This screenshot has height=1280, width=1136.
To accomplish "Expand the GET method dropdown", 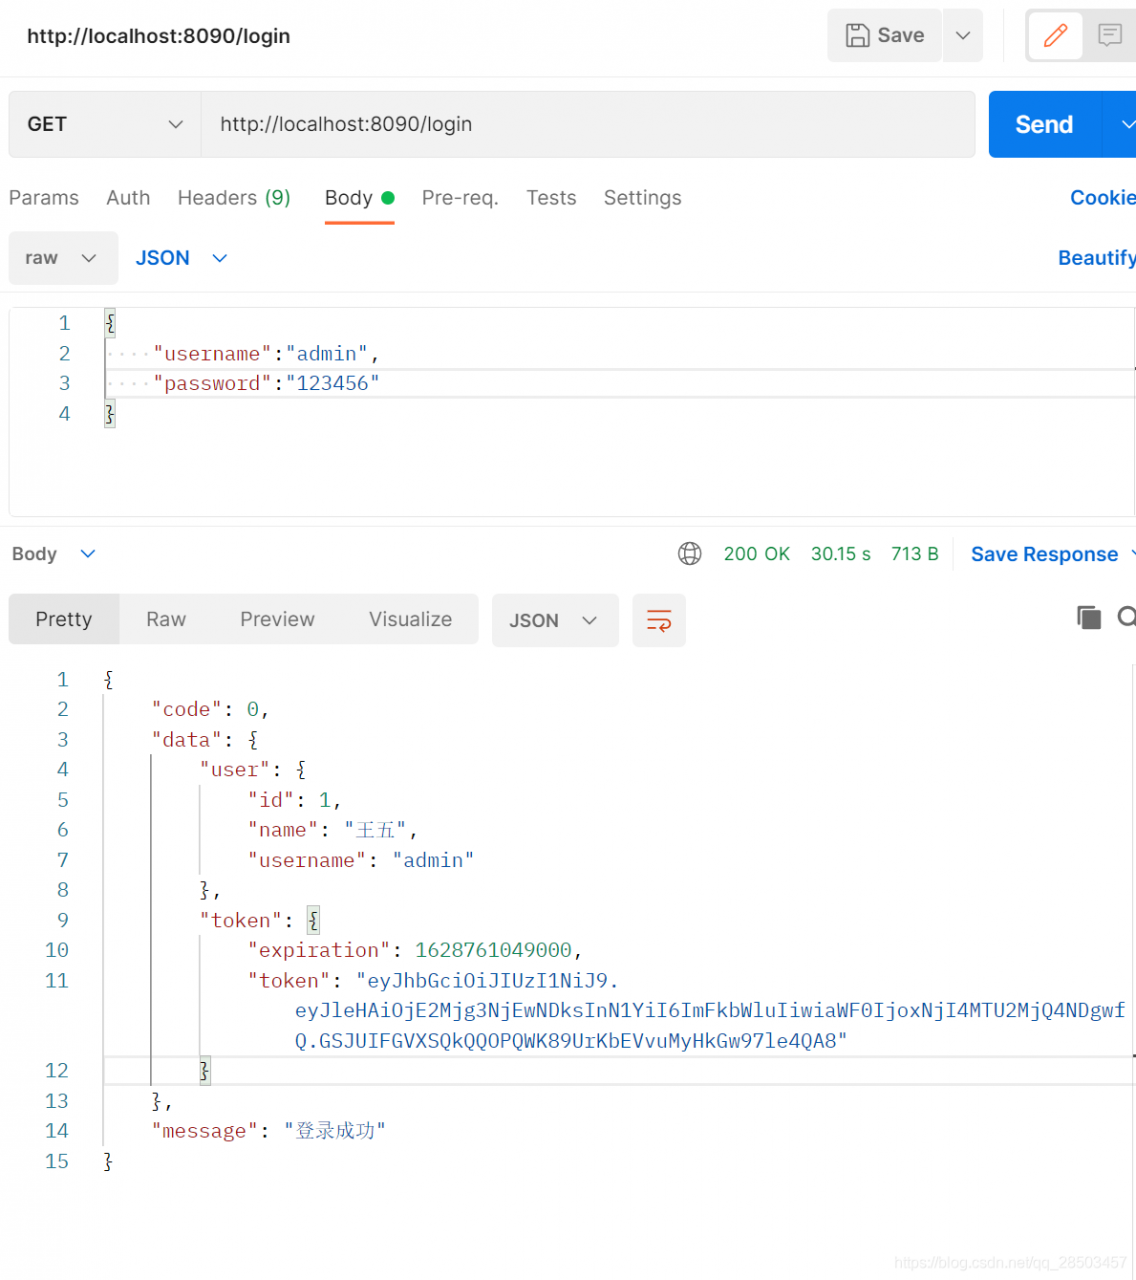I will pos(105,125).
